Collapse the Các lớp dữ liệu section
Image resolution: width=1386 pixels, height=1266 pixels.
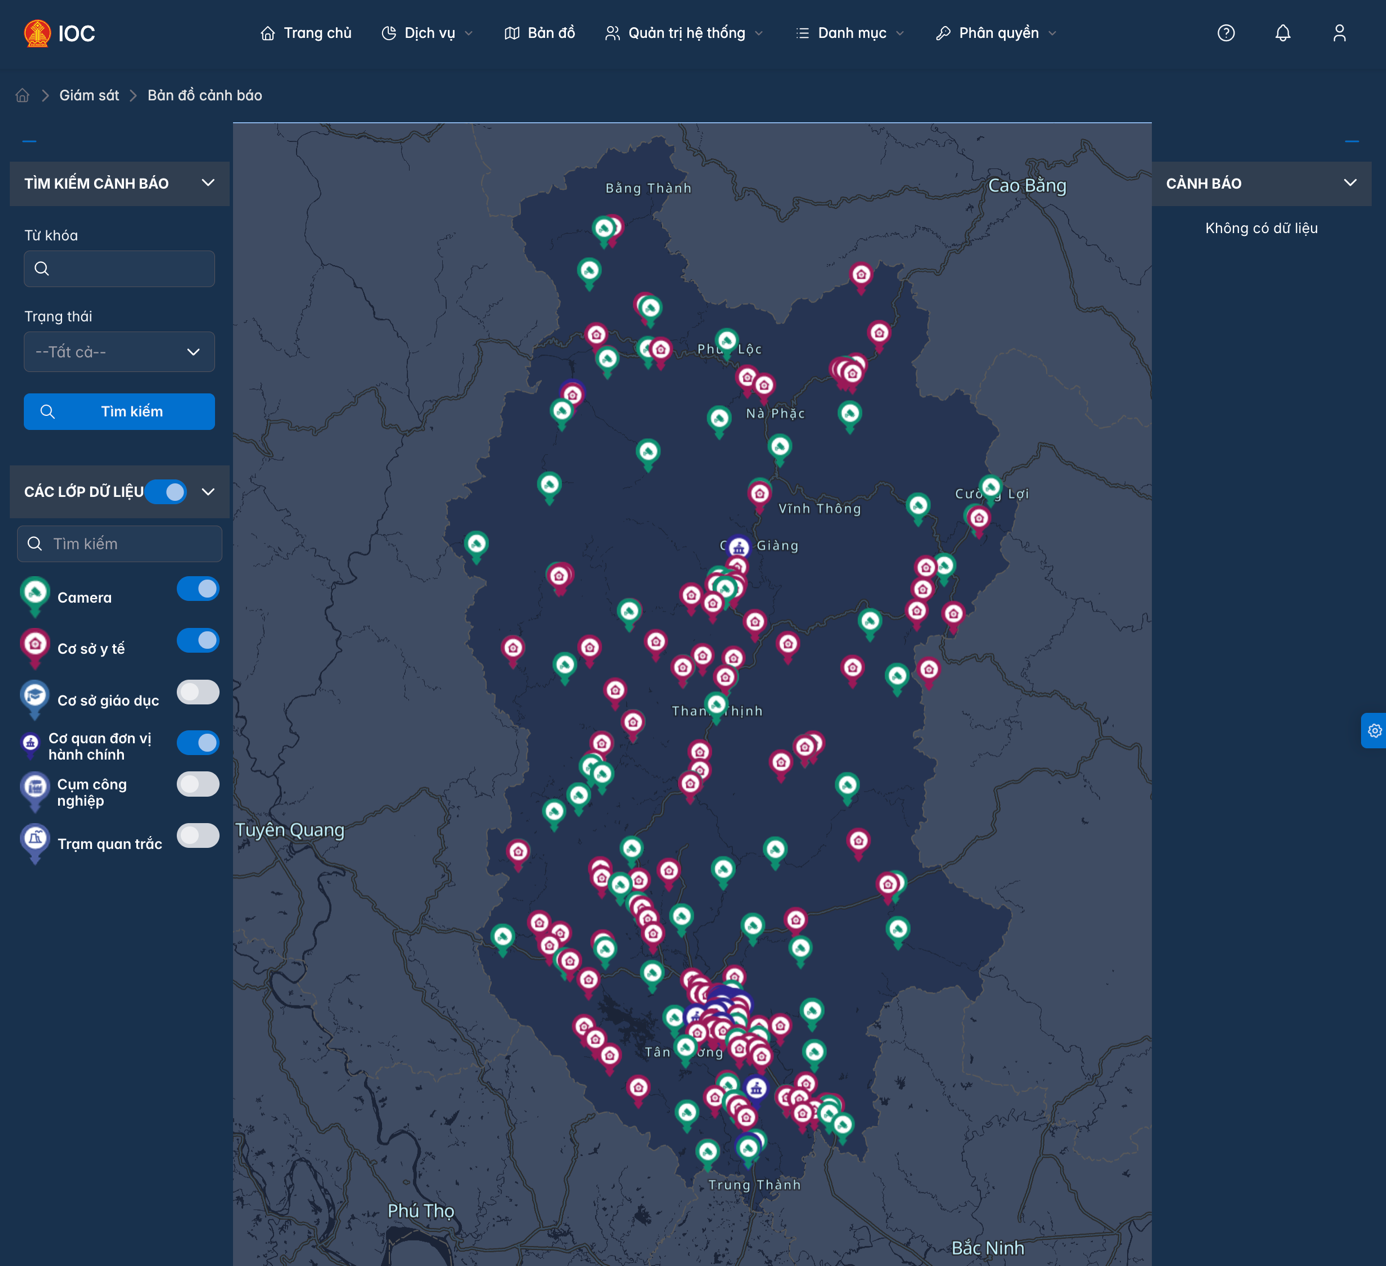[208, 492]
